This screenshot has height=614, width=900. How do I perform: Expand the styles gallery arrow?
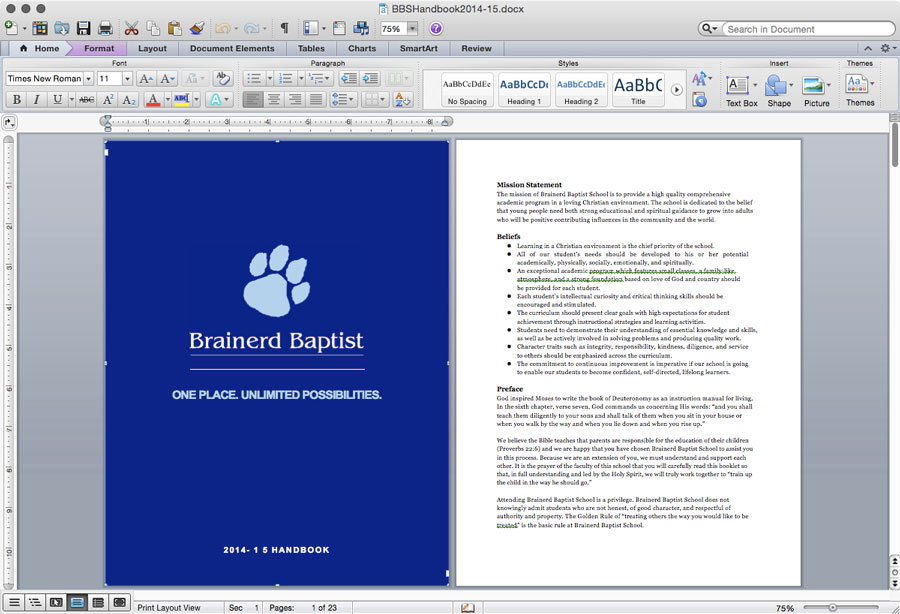point(677,90)
